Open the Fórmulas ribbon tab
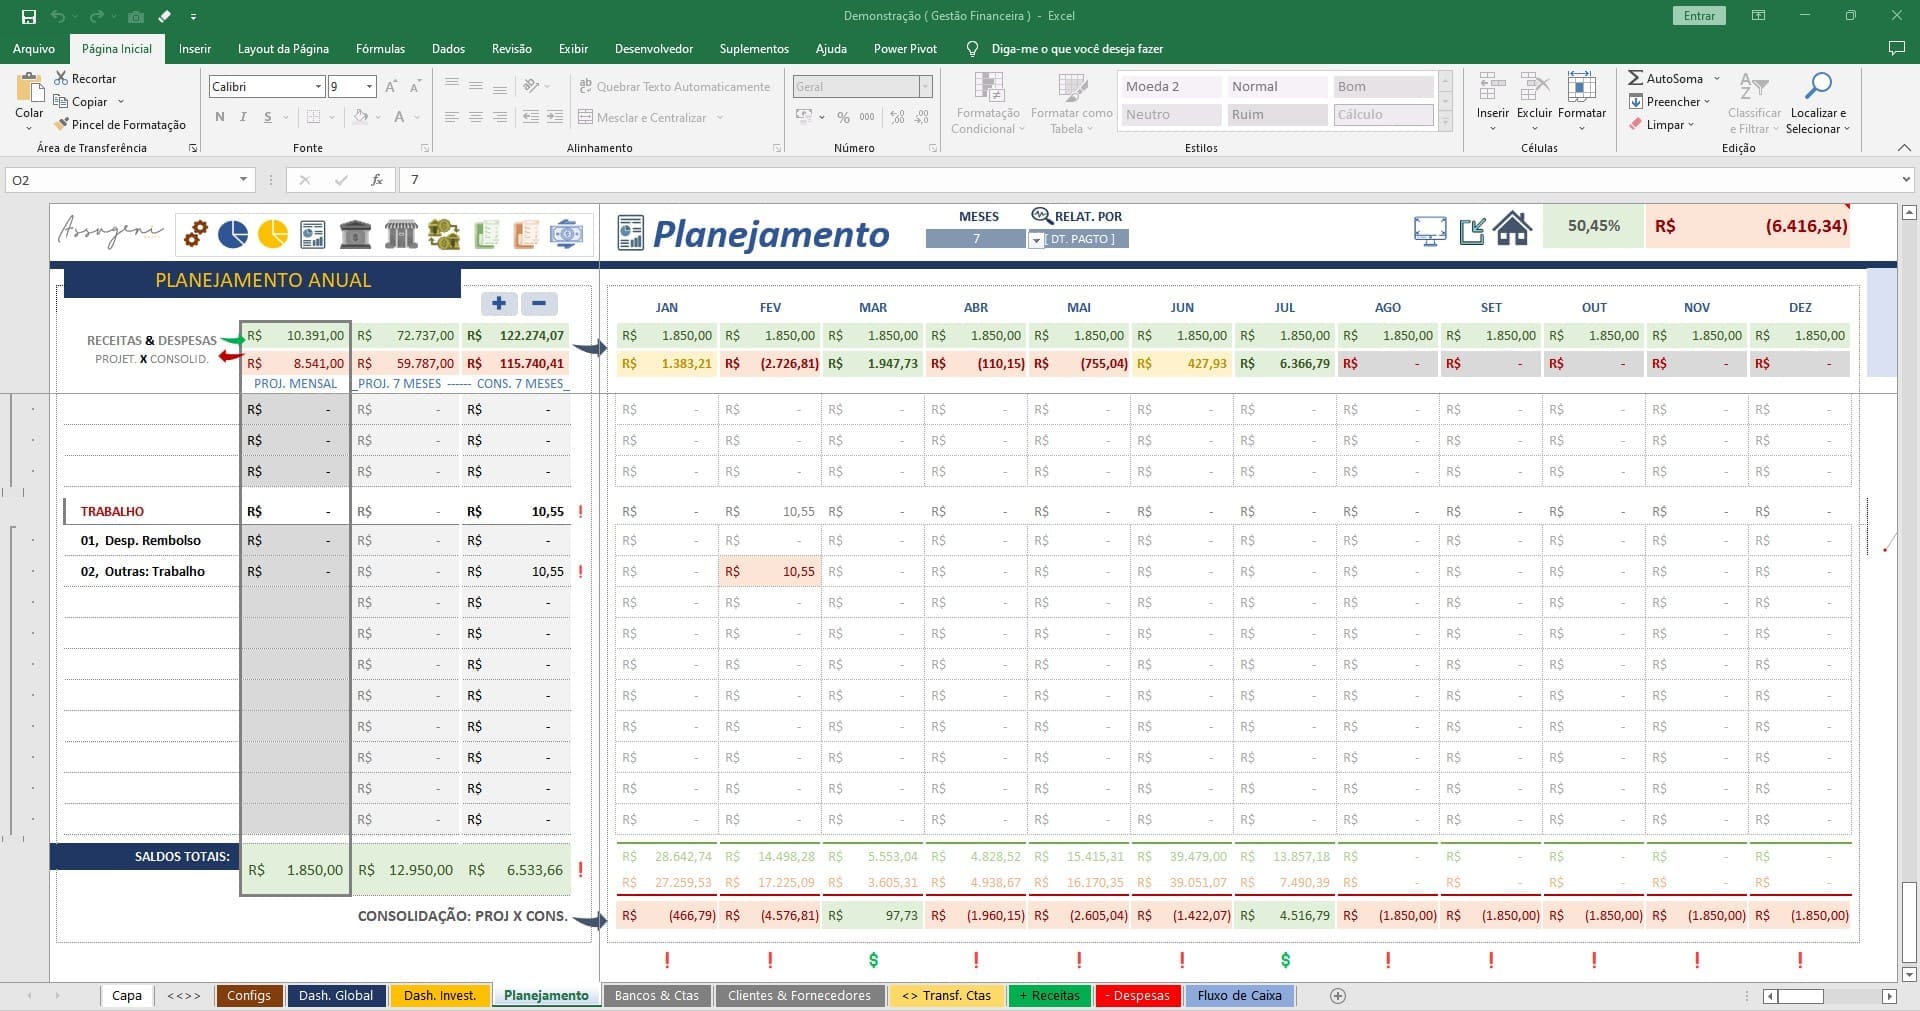 (380, 48)
